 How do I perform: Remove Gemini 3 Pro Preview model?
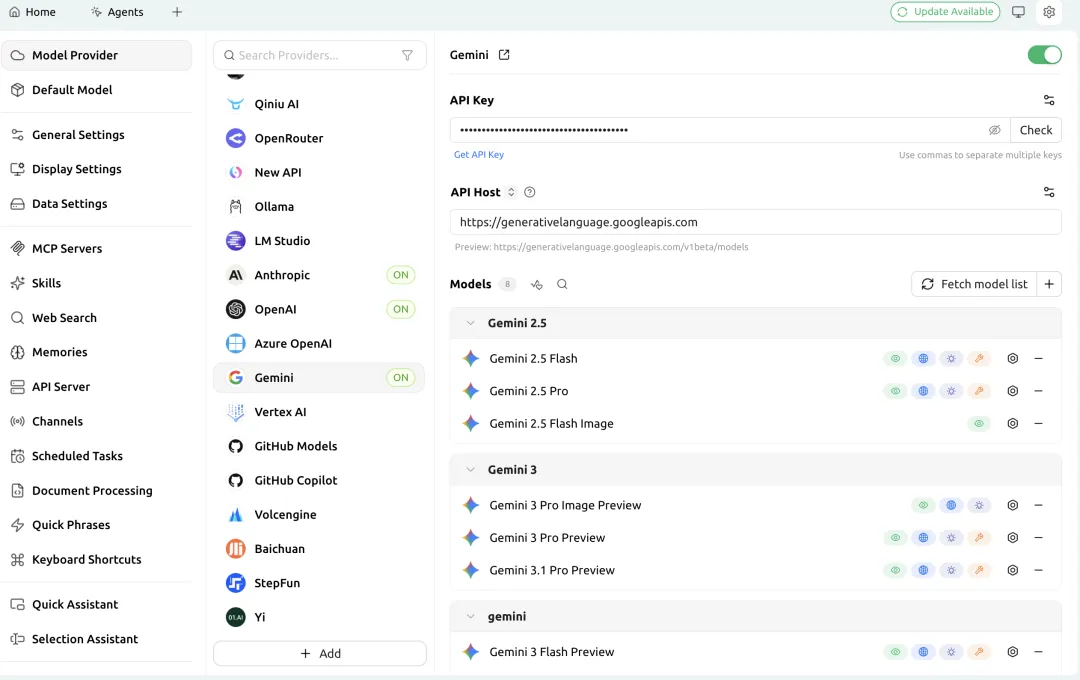[1039, 537]
